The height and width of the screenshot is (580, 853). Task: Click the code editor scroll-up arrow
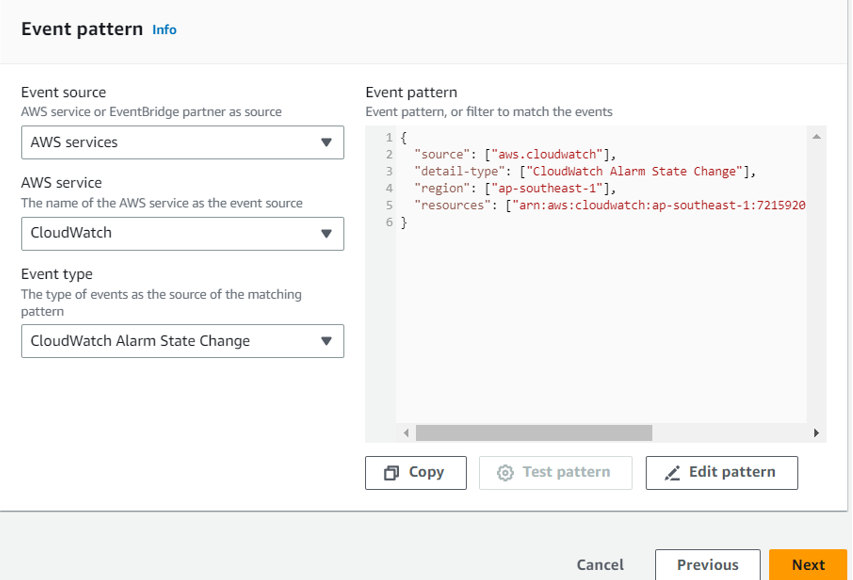click(816, 137)
